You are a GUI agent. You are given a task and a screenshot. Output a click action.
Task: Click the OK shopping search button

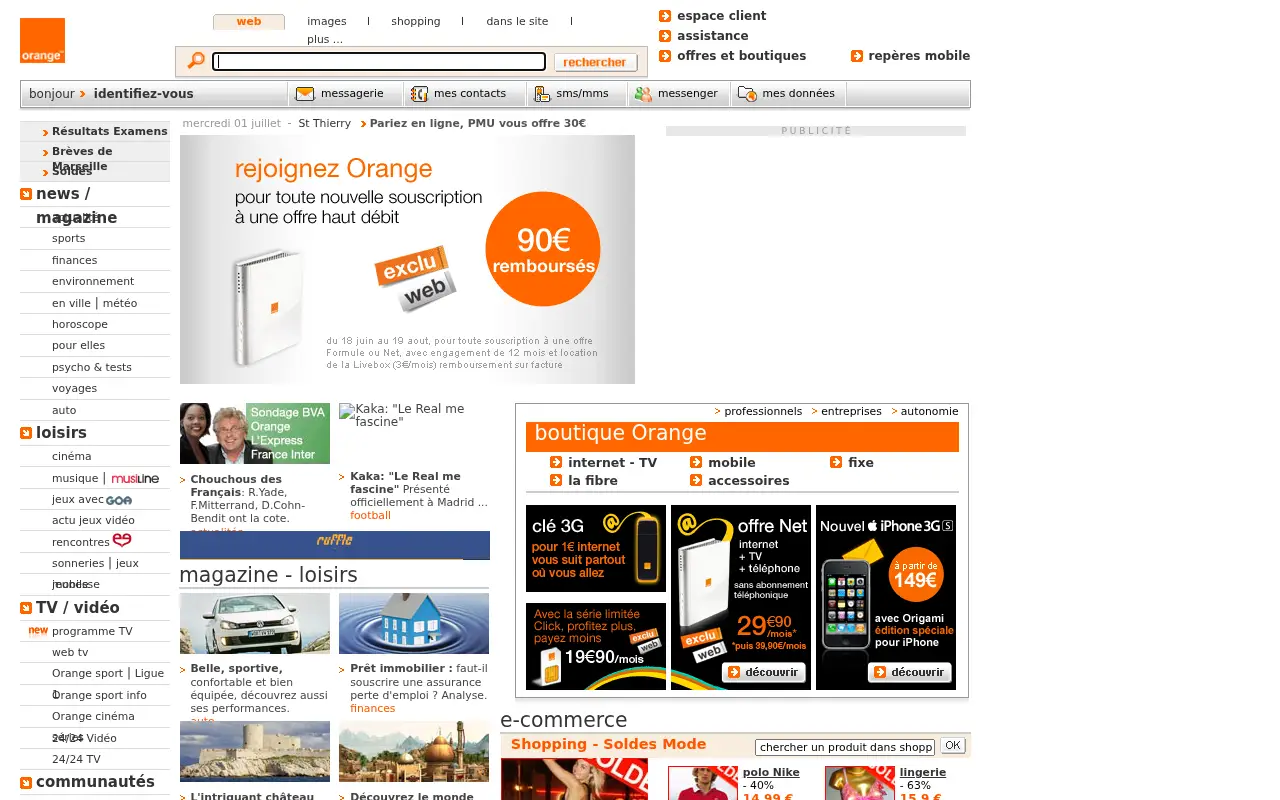[953, 745]
